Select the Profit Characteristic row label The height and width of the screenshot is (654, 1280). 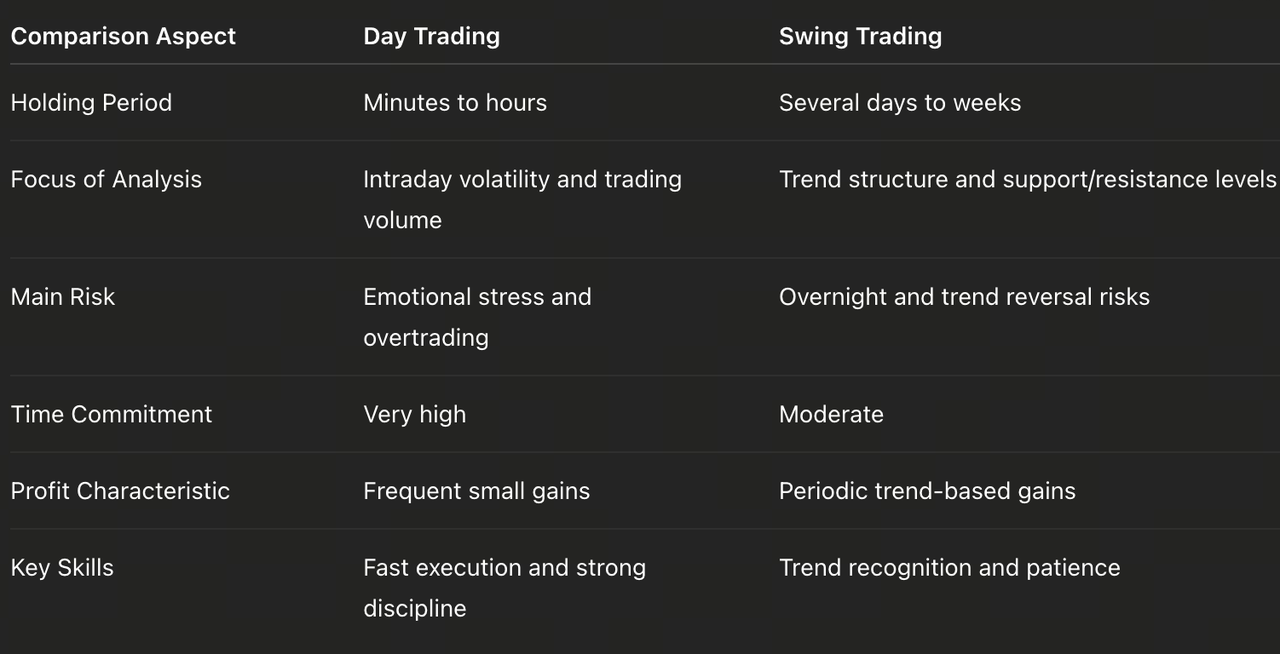(x=120, y=491)
